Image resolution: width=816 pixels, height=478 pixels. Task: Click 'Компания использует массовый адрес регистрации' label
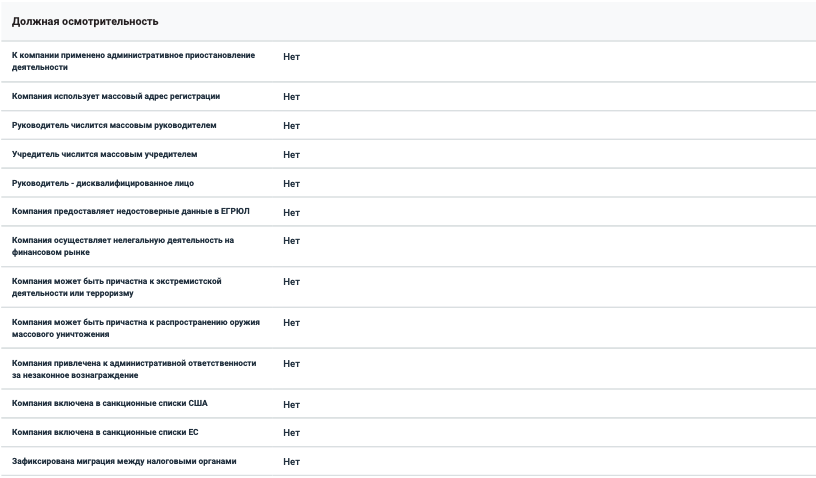point(116,96)
